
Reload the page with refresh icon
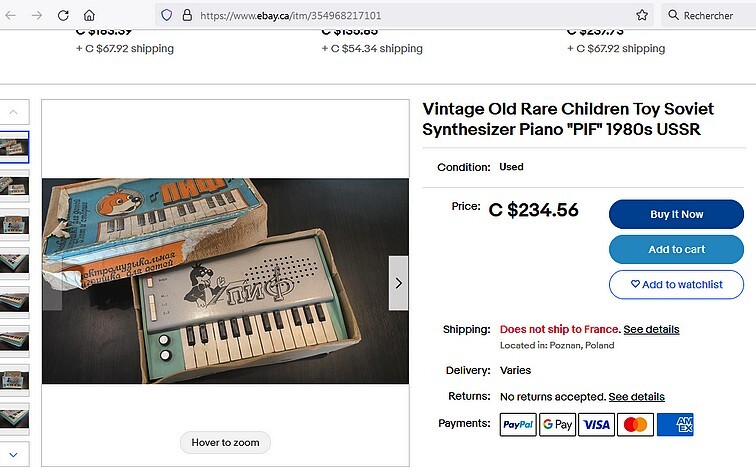coord(63,16)
